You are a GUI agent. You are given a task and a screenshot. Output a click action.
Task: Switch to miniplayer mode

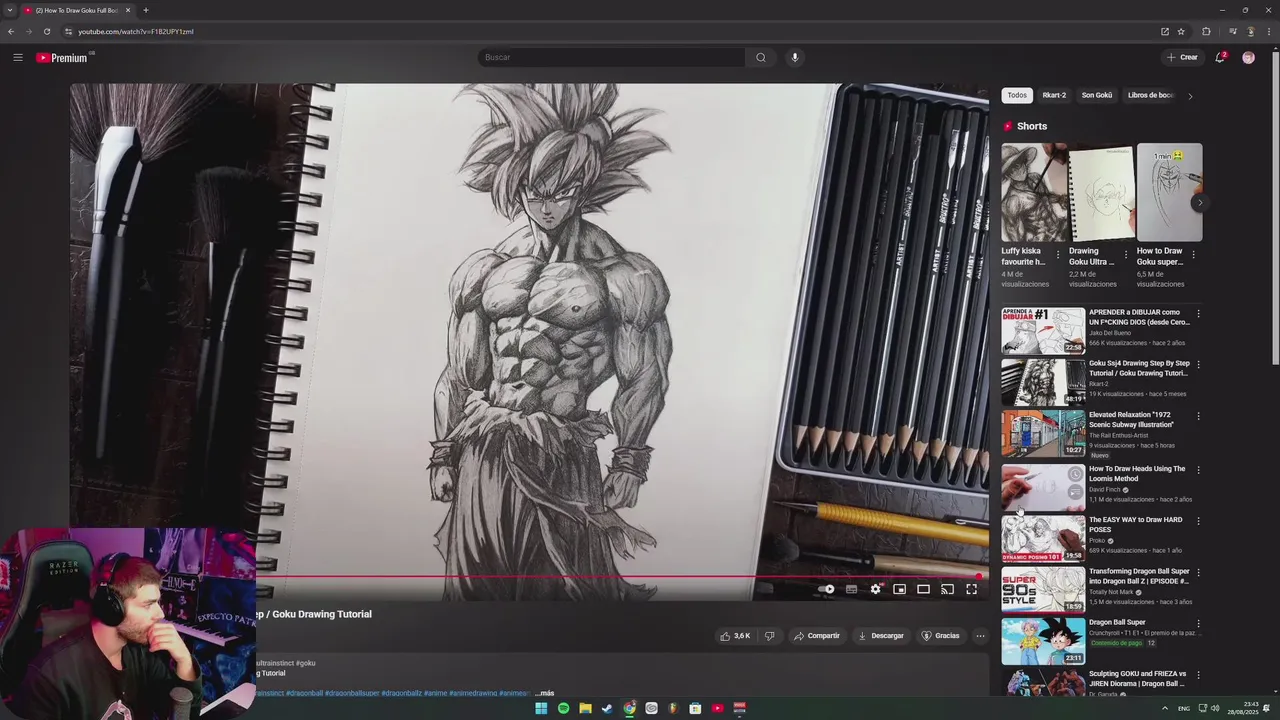900,589
